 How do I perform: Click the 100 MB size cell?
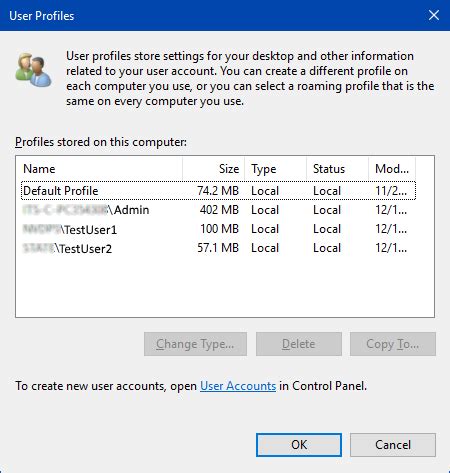click(219, 229)
